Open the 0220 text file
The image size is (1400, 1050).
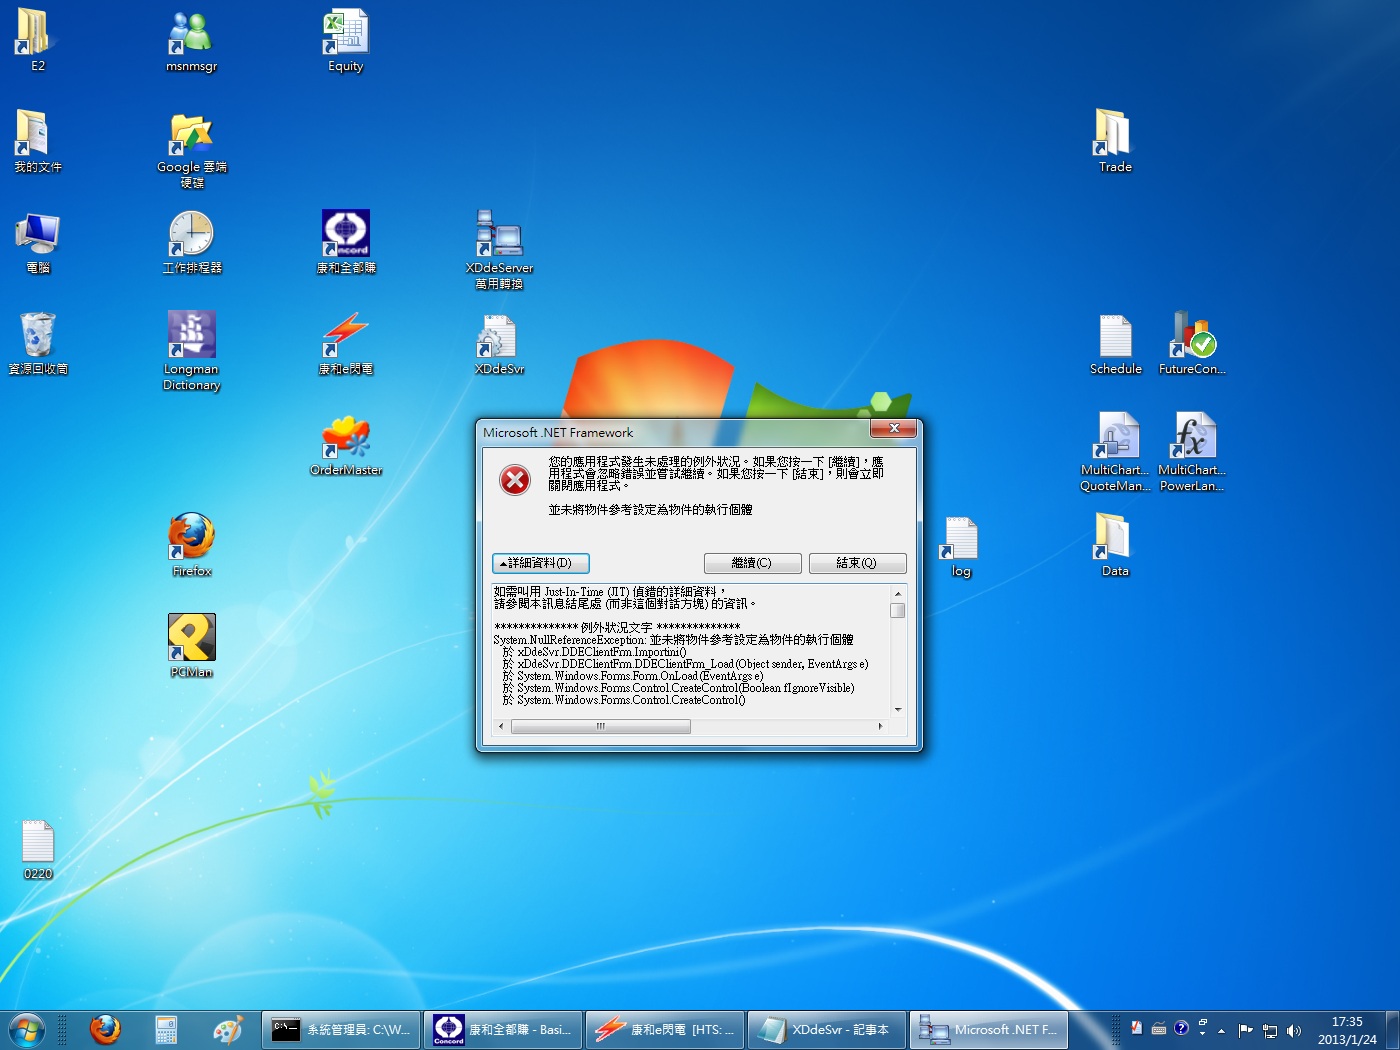tap(38, 849)
